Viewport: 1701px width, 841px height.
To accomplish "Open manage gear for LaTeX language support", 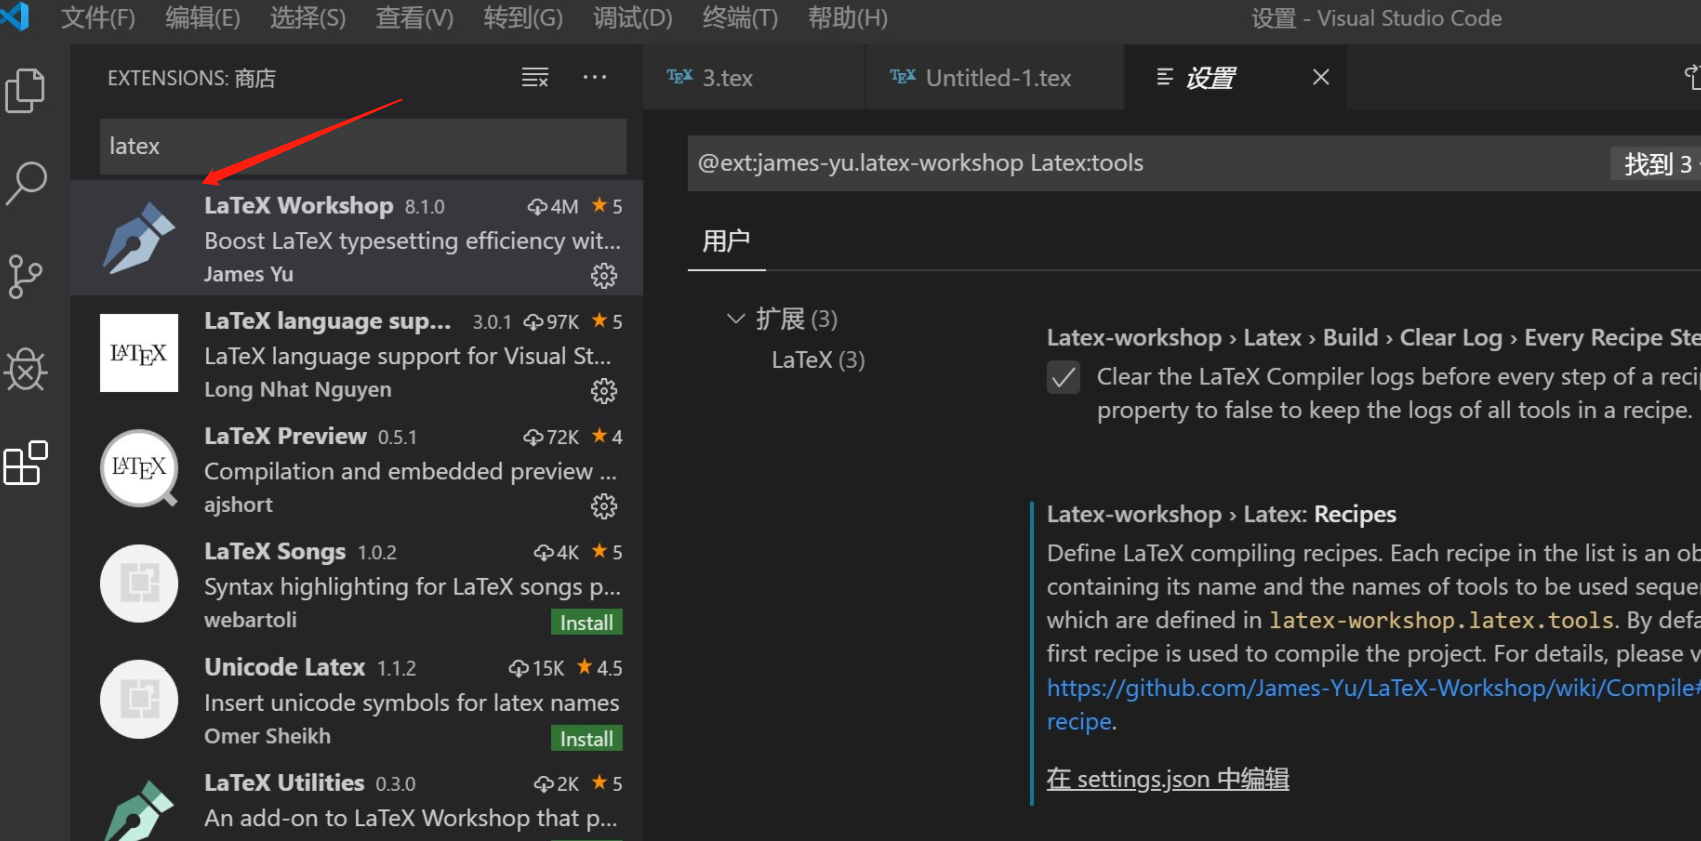I will (x=604, y=390).
